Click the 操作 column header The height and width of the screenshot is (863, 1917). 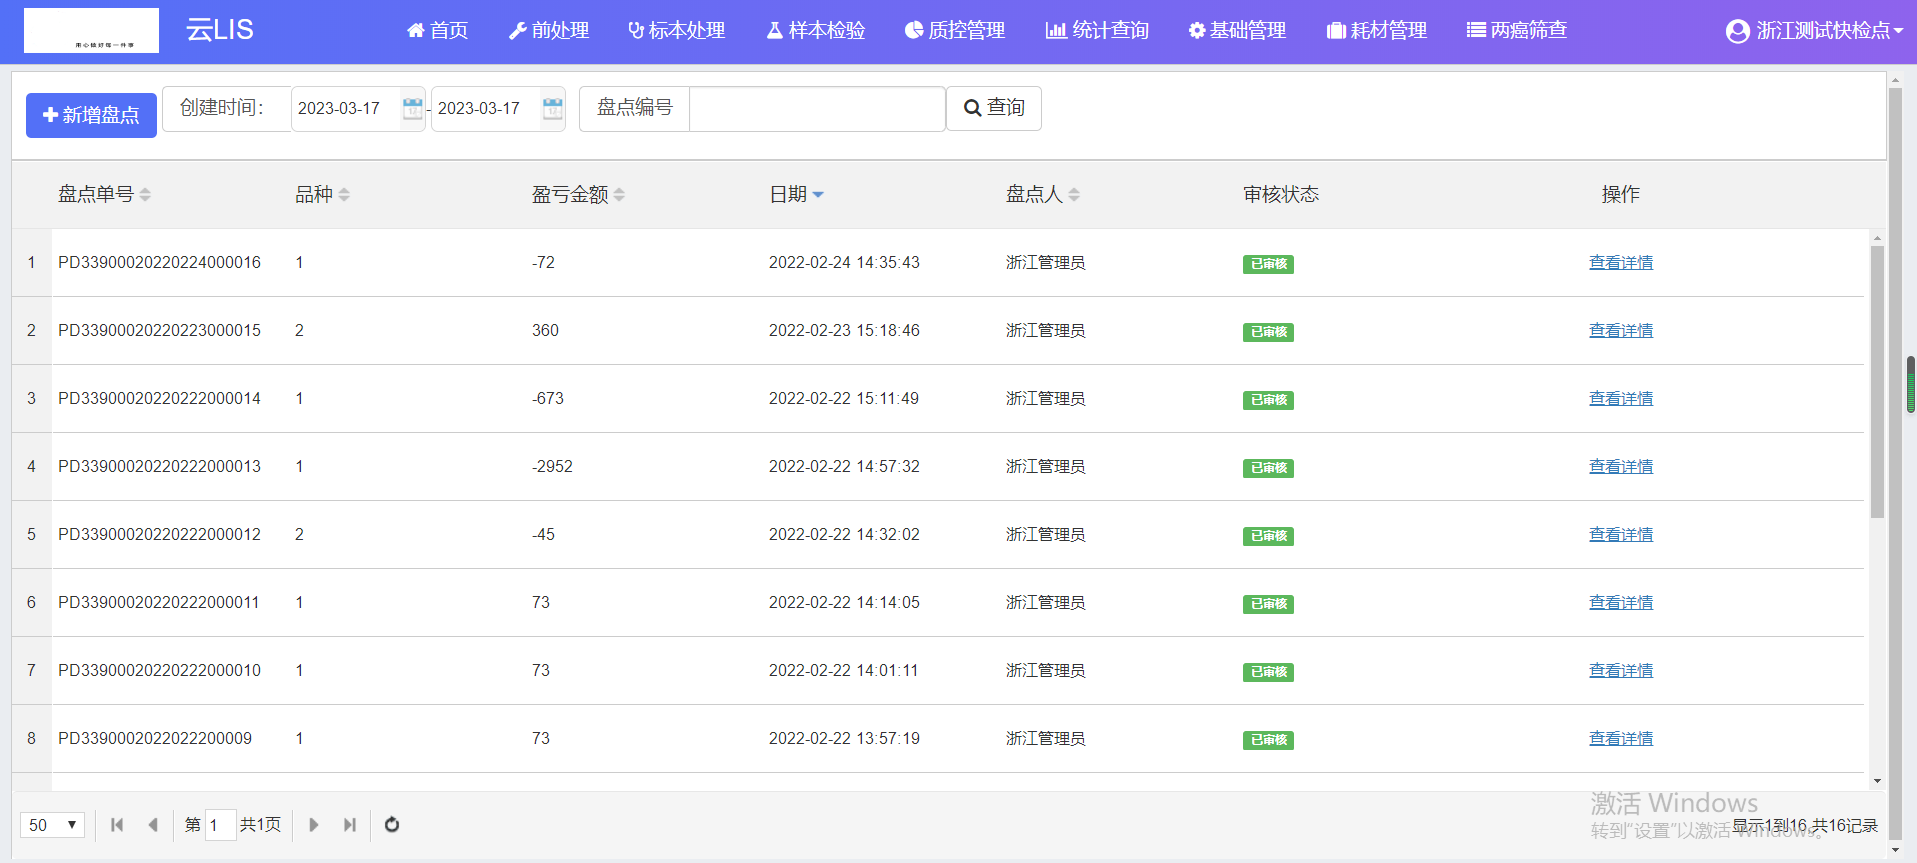tap(1621, 195)
